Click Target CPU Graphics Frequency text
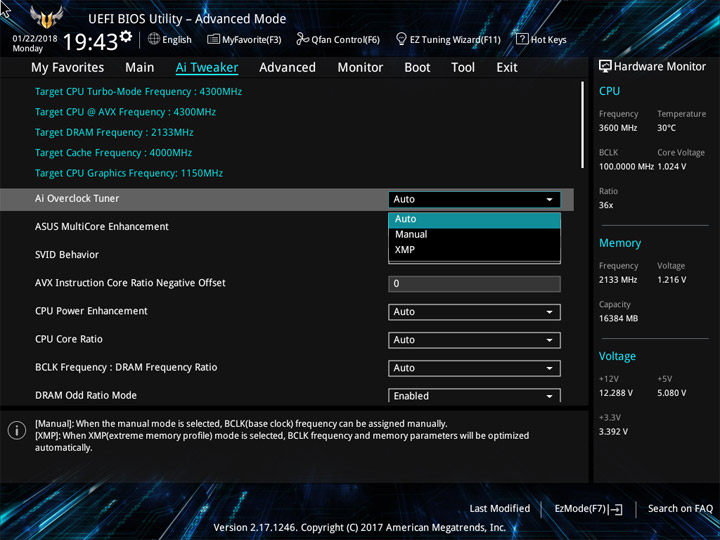The height and width of the screenshot is (540, 720). click(129, 174)
